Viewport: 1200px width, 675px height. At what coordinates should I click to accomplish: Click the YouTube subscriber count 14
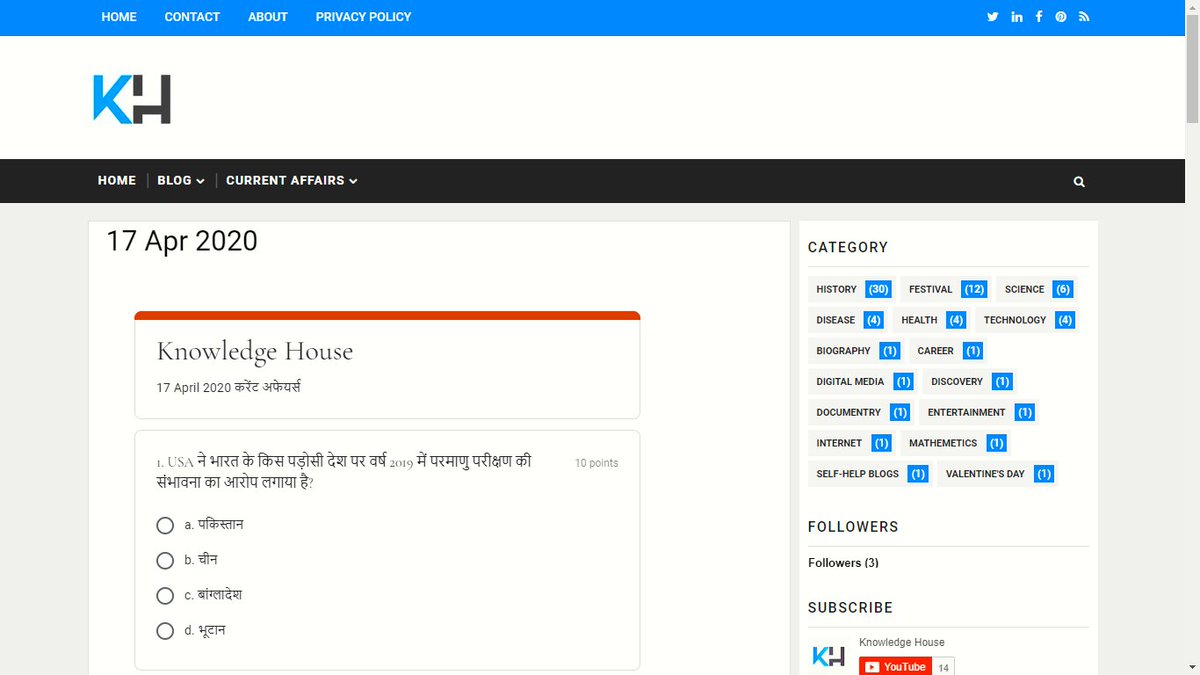(x=944, y=667)
